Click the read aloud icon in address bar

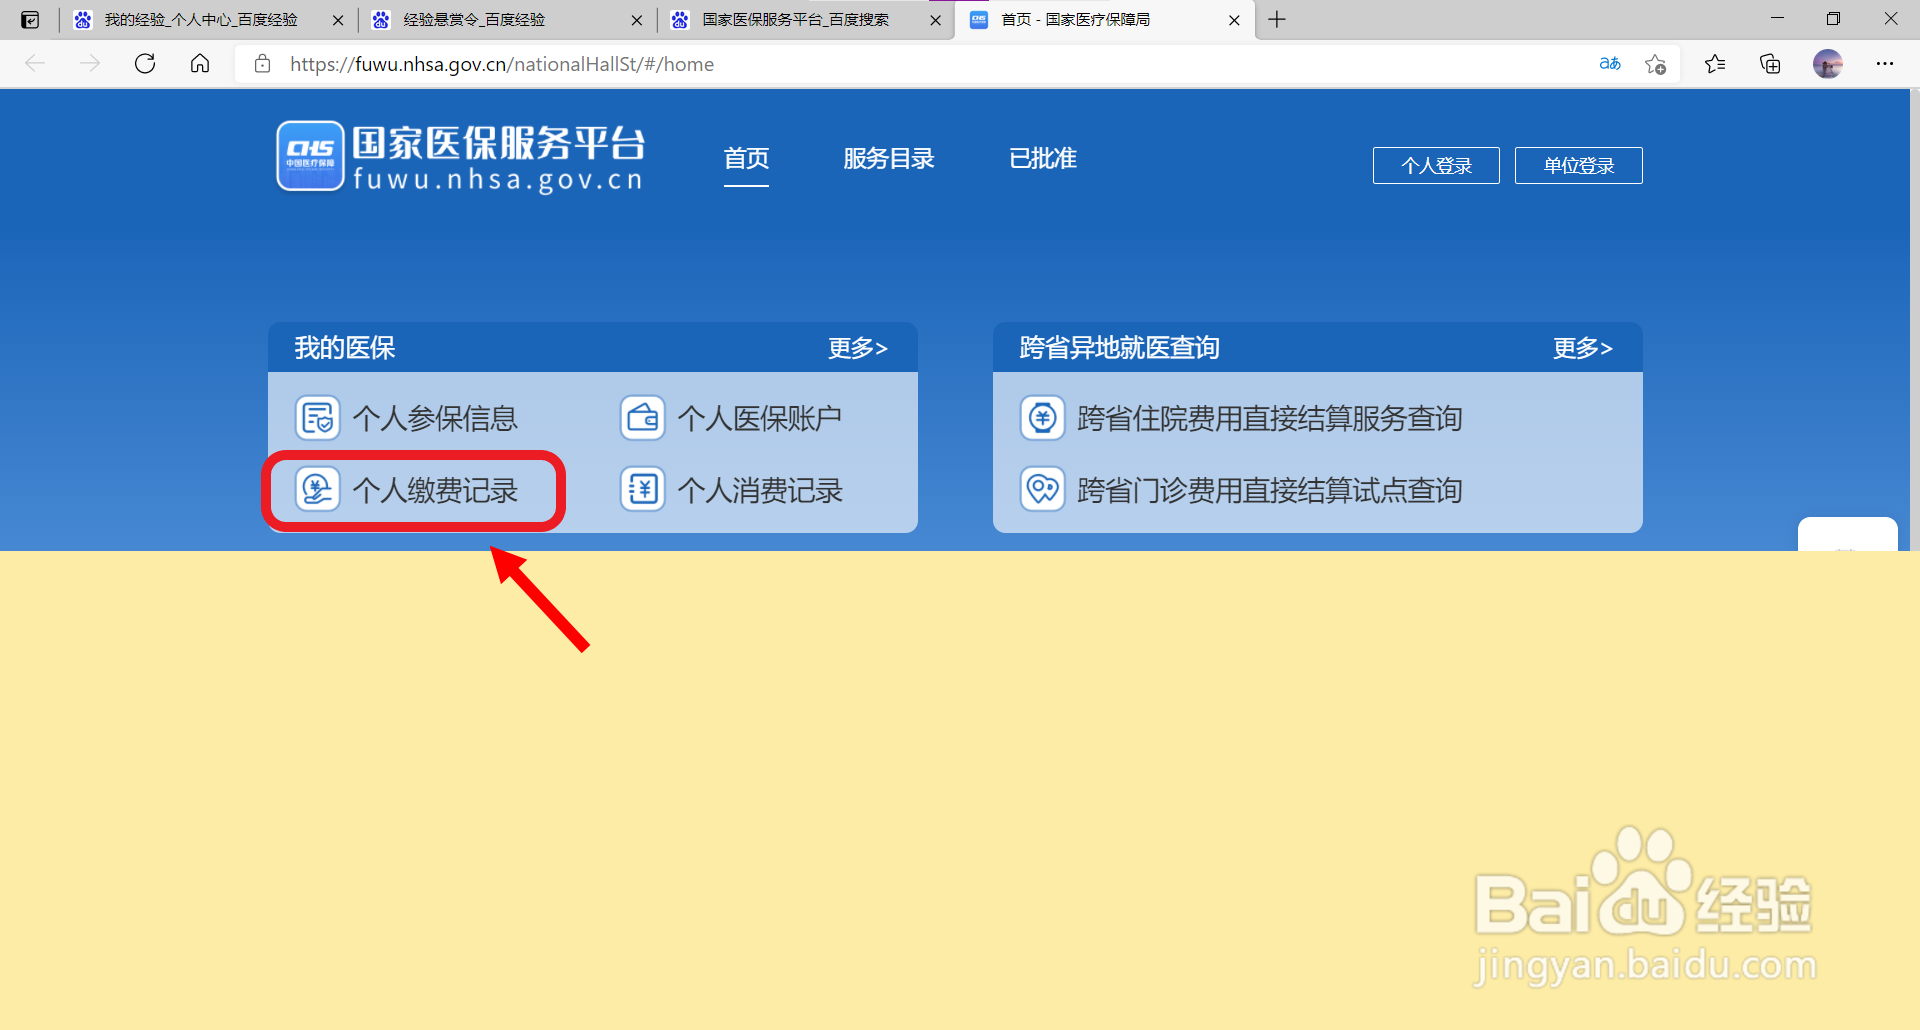(x=1610, y=63)
